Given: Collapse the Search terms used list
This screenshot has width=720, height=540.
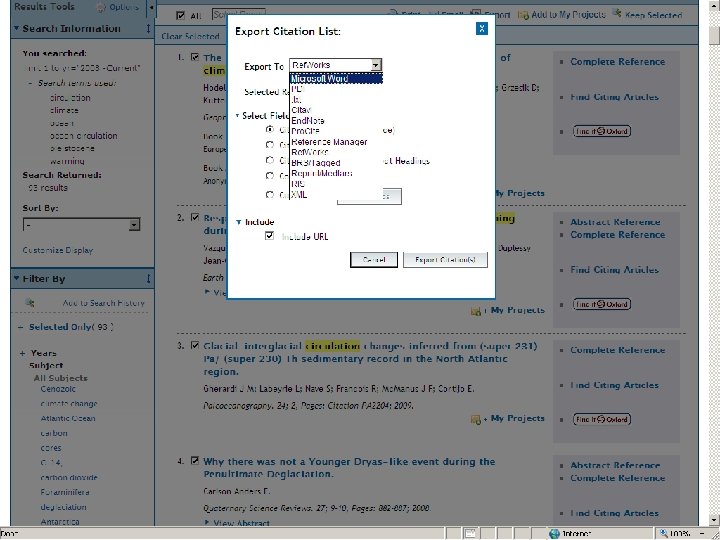Looking at the screenshot, I should [30, 84].
